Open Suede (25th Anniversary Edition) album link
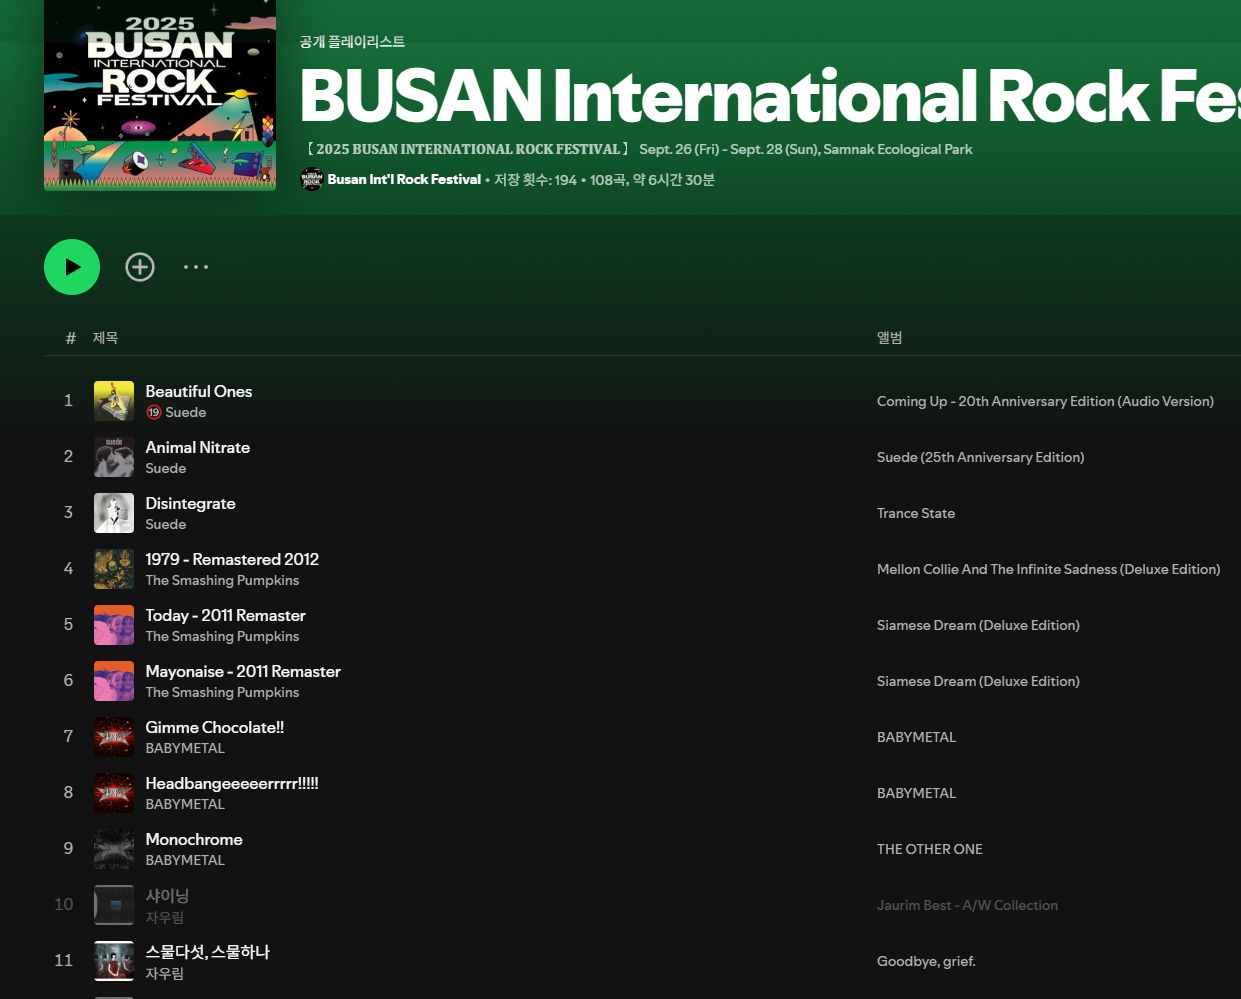 click(x=980, y=457)
